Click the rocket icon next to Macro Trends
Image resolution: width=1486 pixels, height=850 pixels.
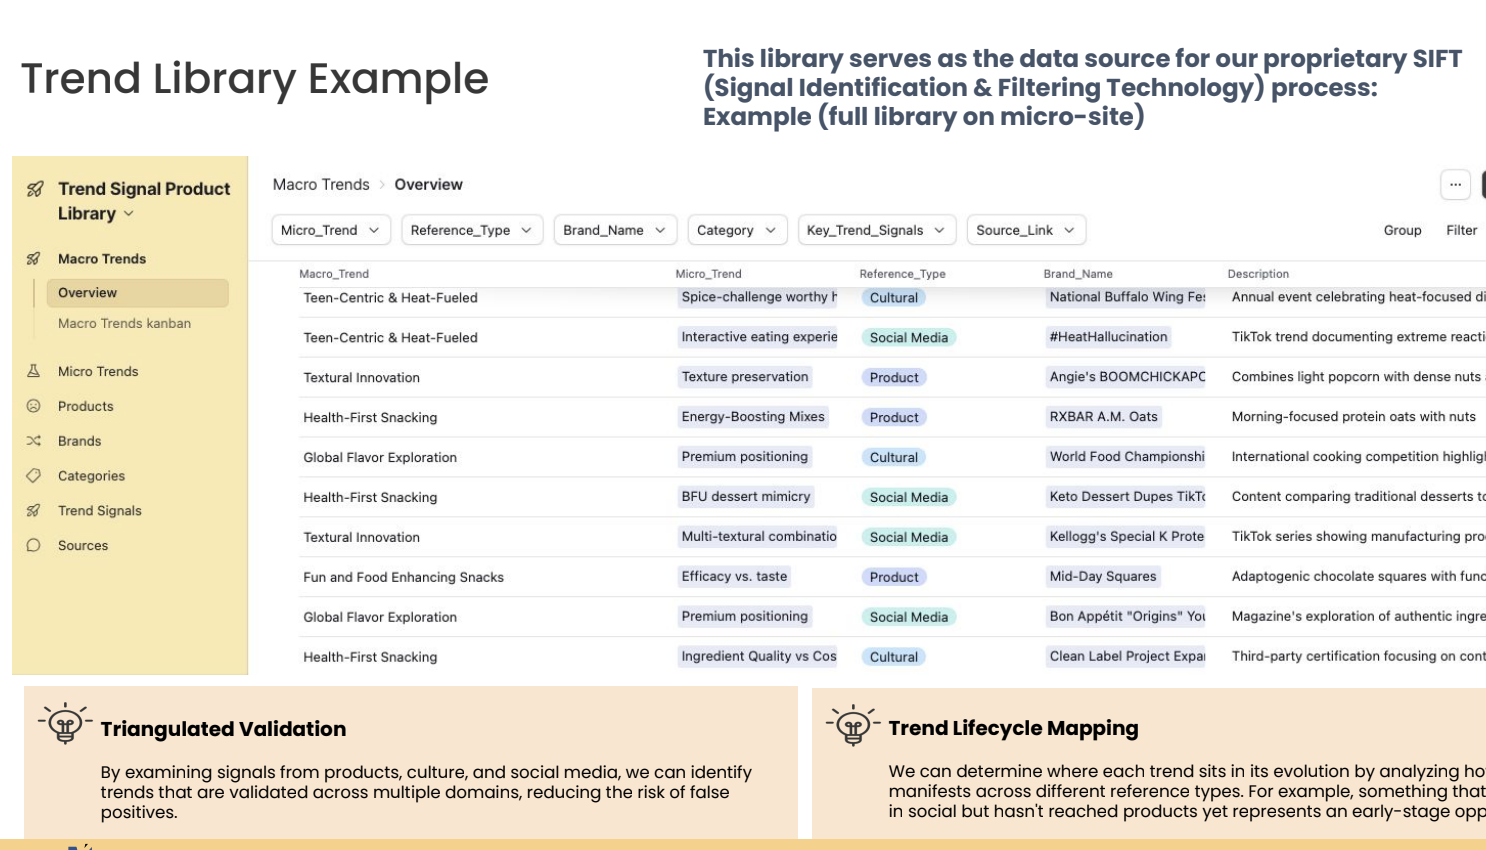coord(33,259)
